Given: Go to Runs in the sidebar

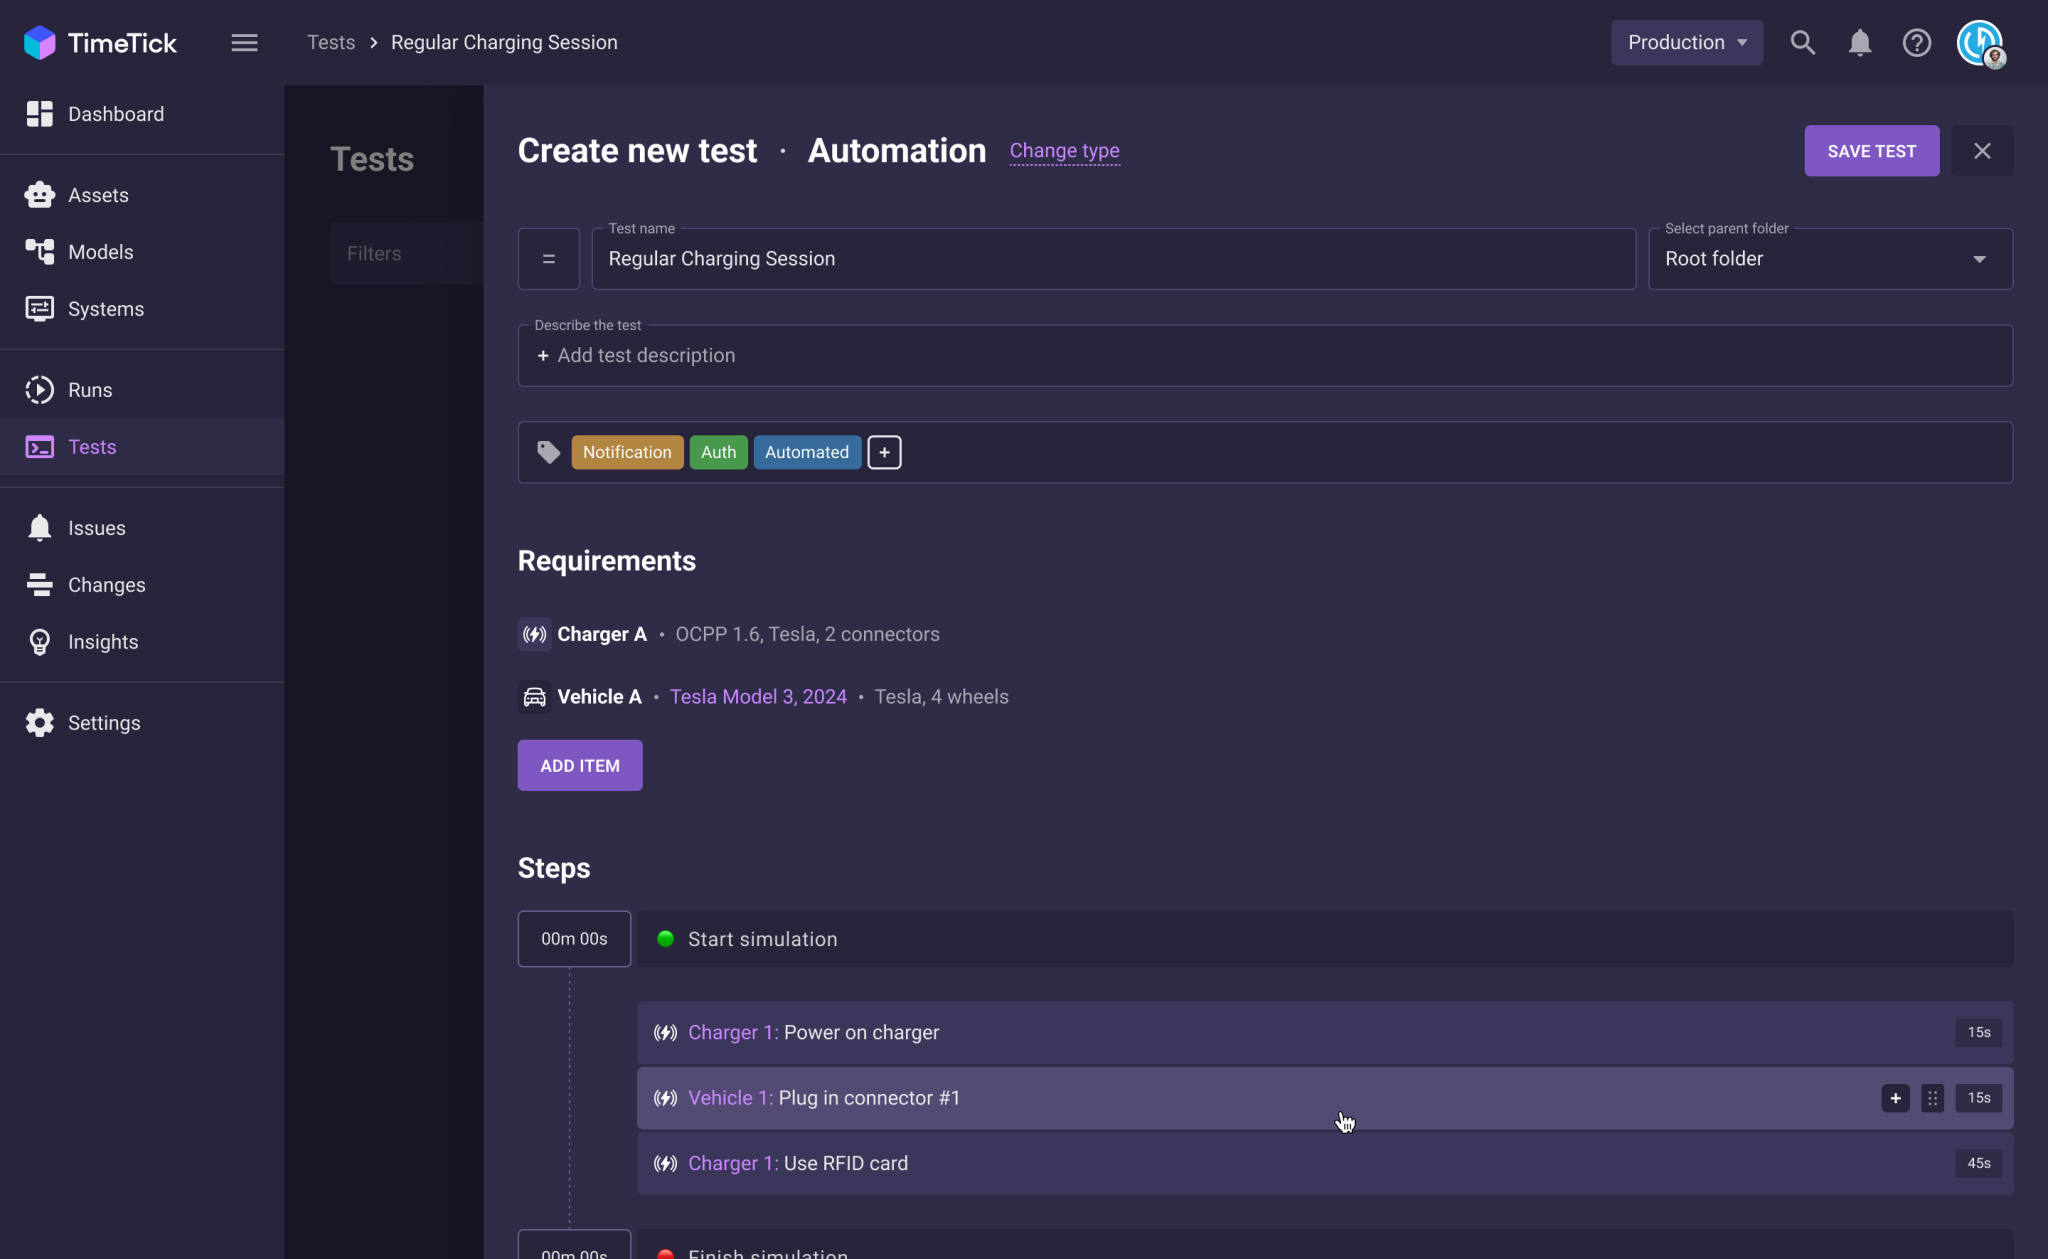Looking at the screenshot, I should [x=90, y=390].
